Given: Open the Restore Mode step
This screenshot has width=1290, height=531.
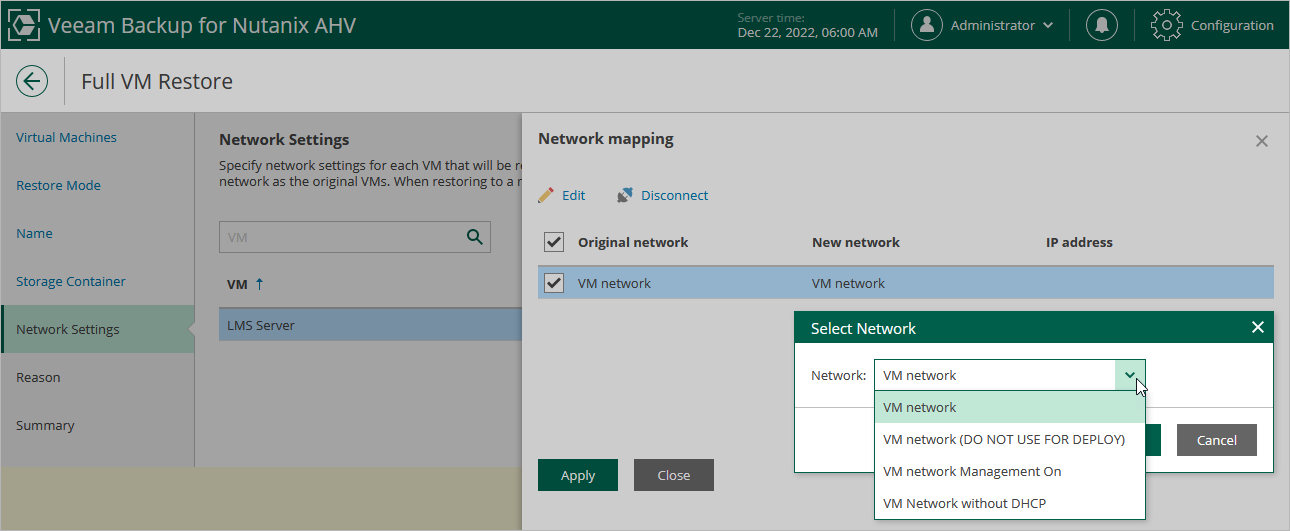Looking at the screenshot, I should [x=58, y=185].
